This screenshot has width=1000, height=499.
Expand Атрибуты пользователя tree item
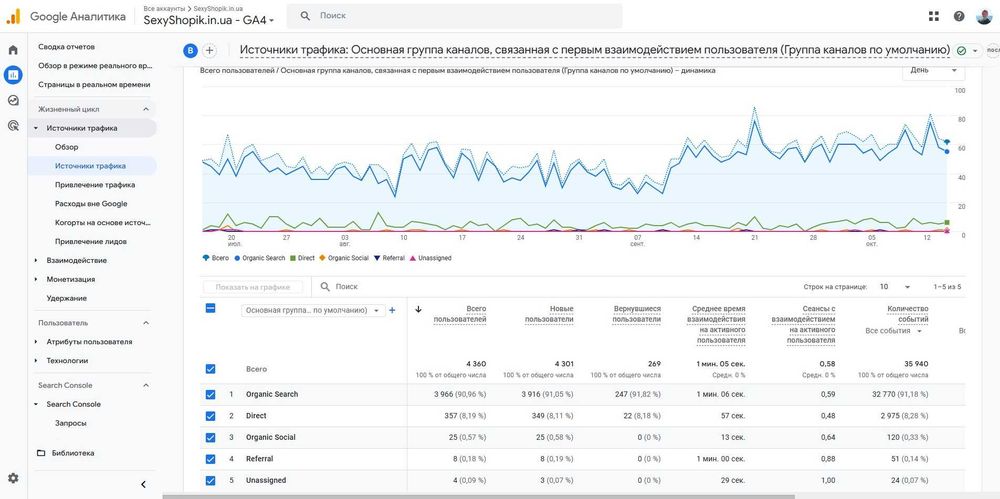pyautogui.click(x=36, y=342)
